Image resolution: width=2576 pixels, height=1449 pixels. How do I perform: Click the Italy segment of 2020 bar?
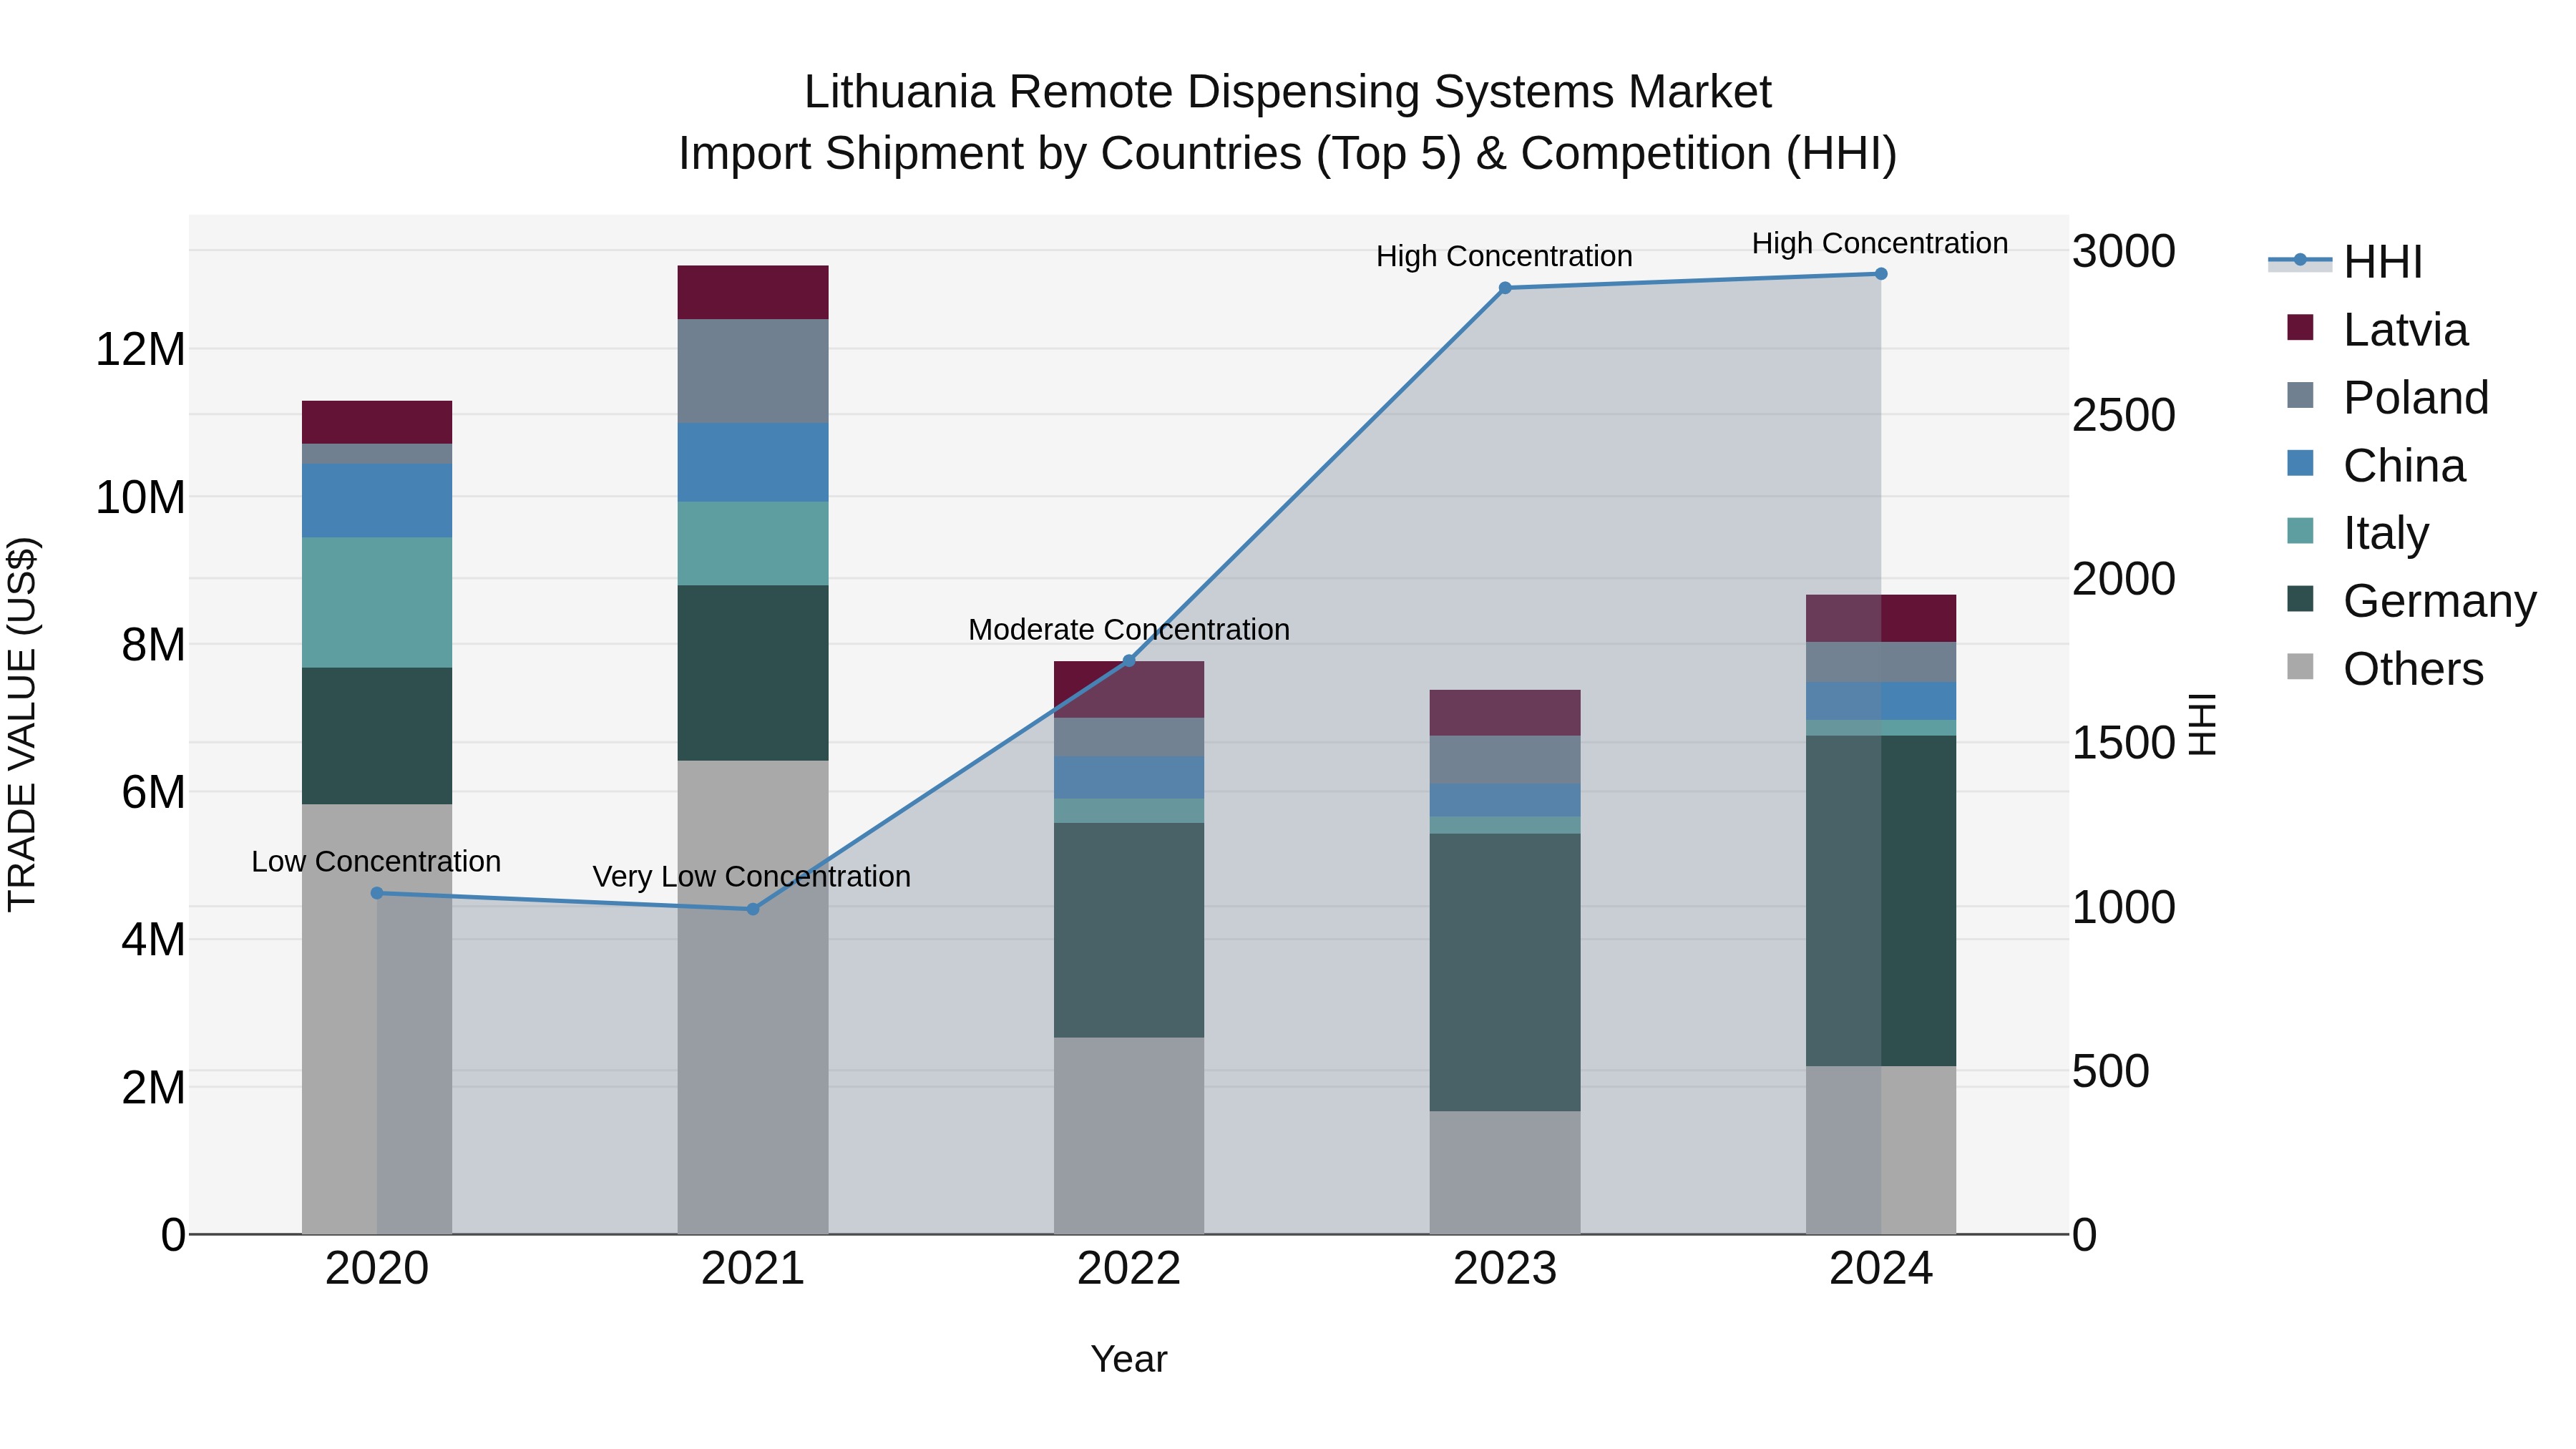[377, 603]
